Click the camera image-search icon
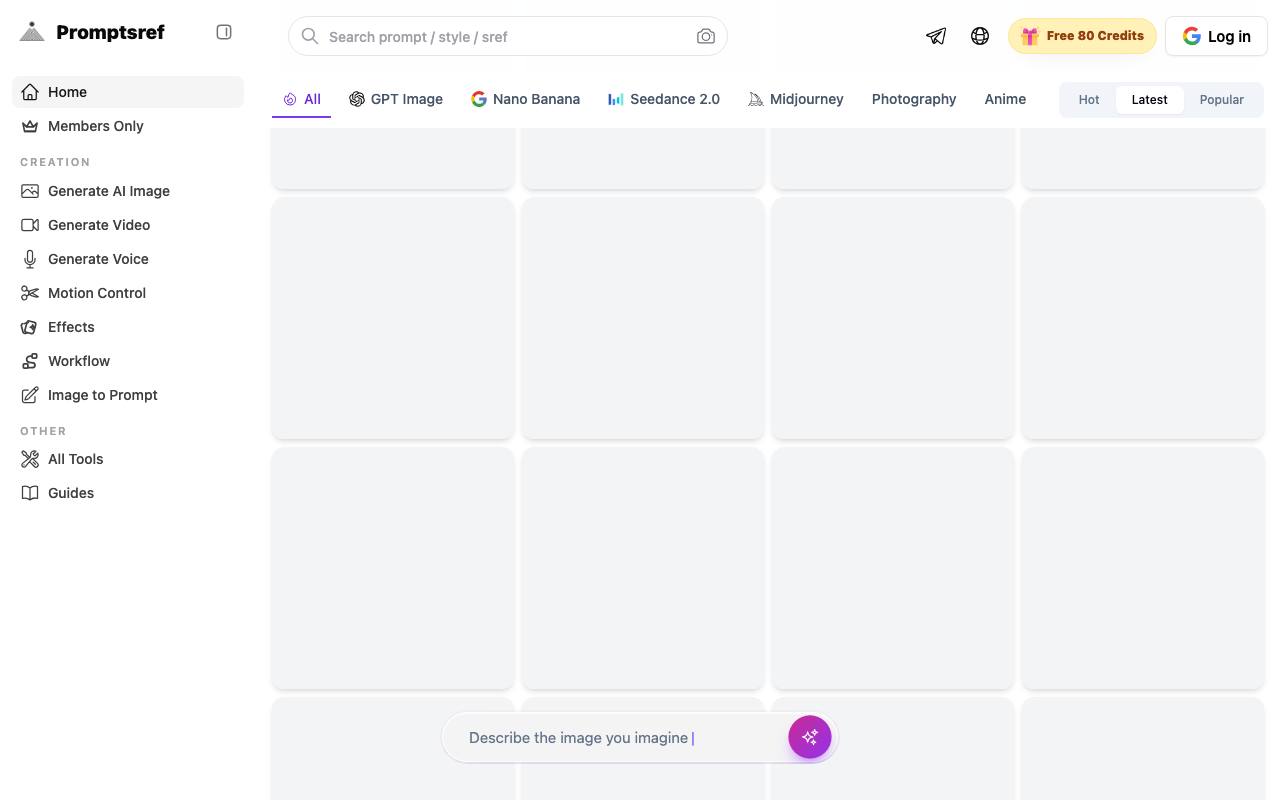Screen dimensions: 1280x800 [706, 36]
